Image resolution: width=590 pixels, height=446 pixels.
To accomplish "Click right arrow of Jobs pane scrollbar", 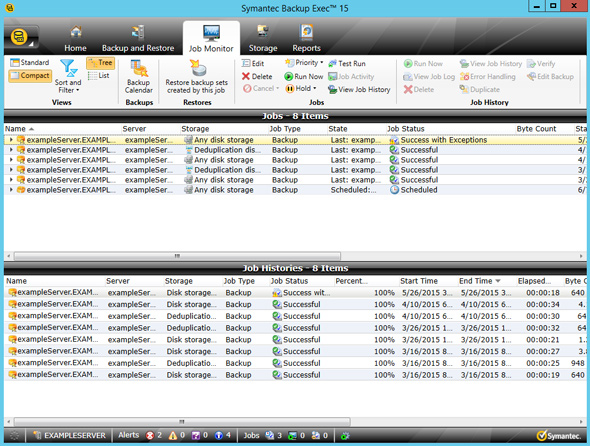I will pos(581,256).
